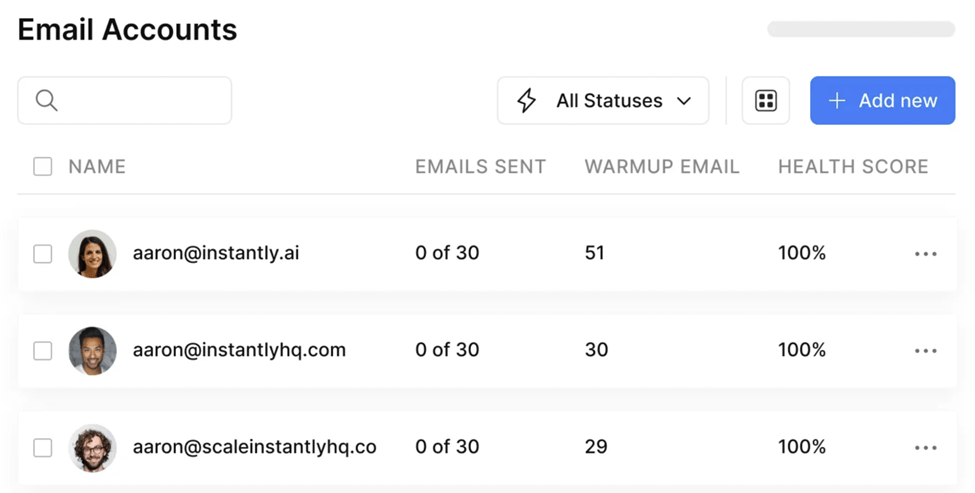Open three-dot menu for aaron@scaleinstantlyhq.co

click(926, 448)
